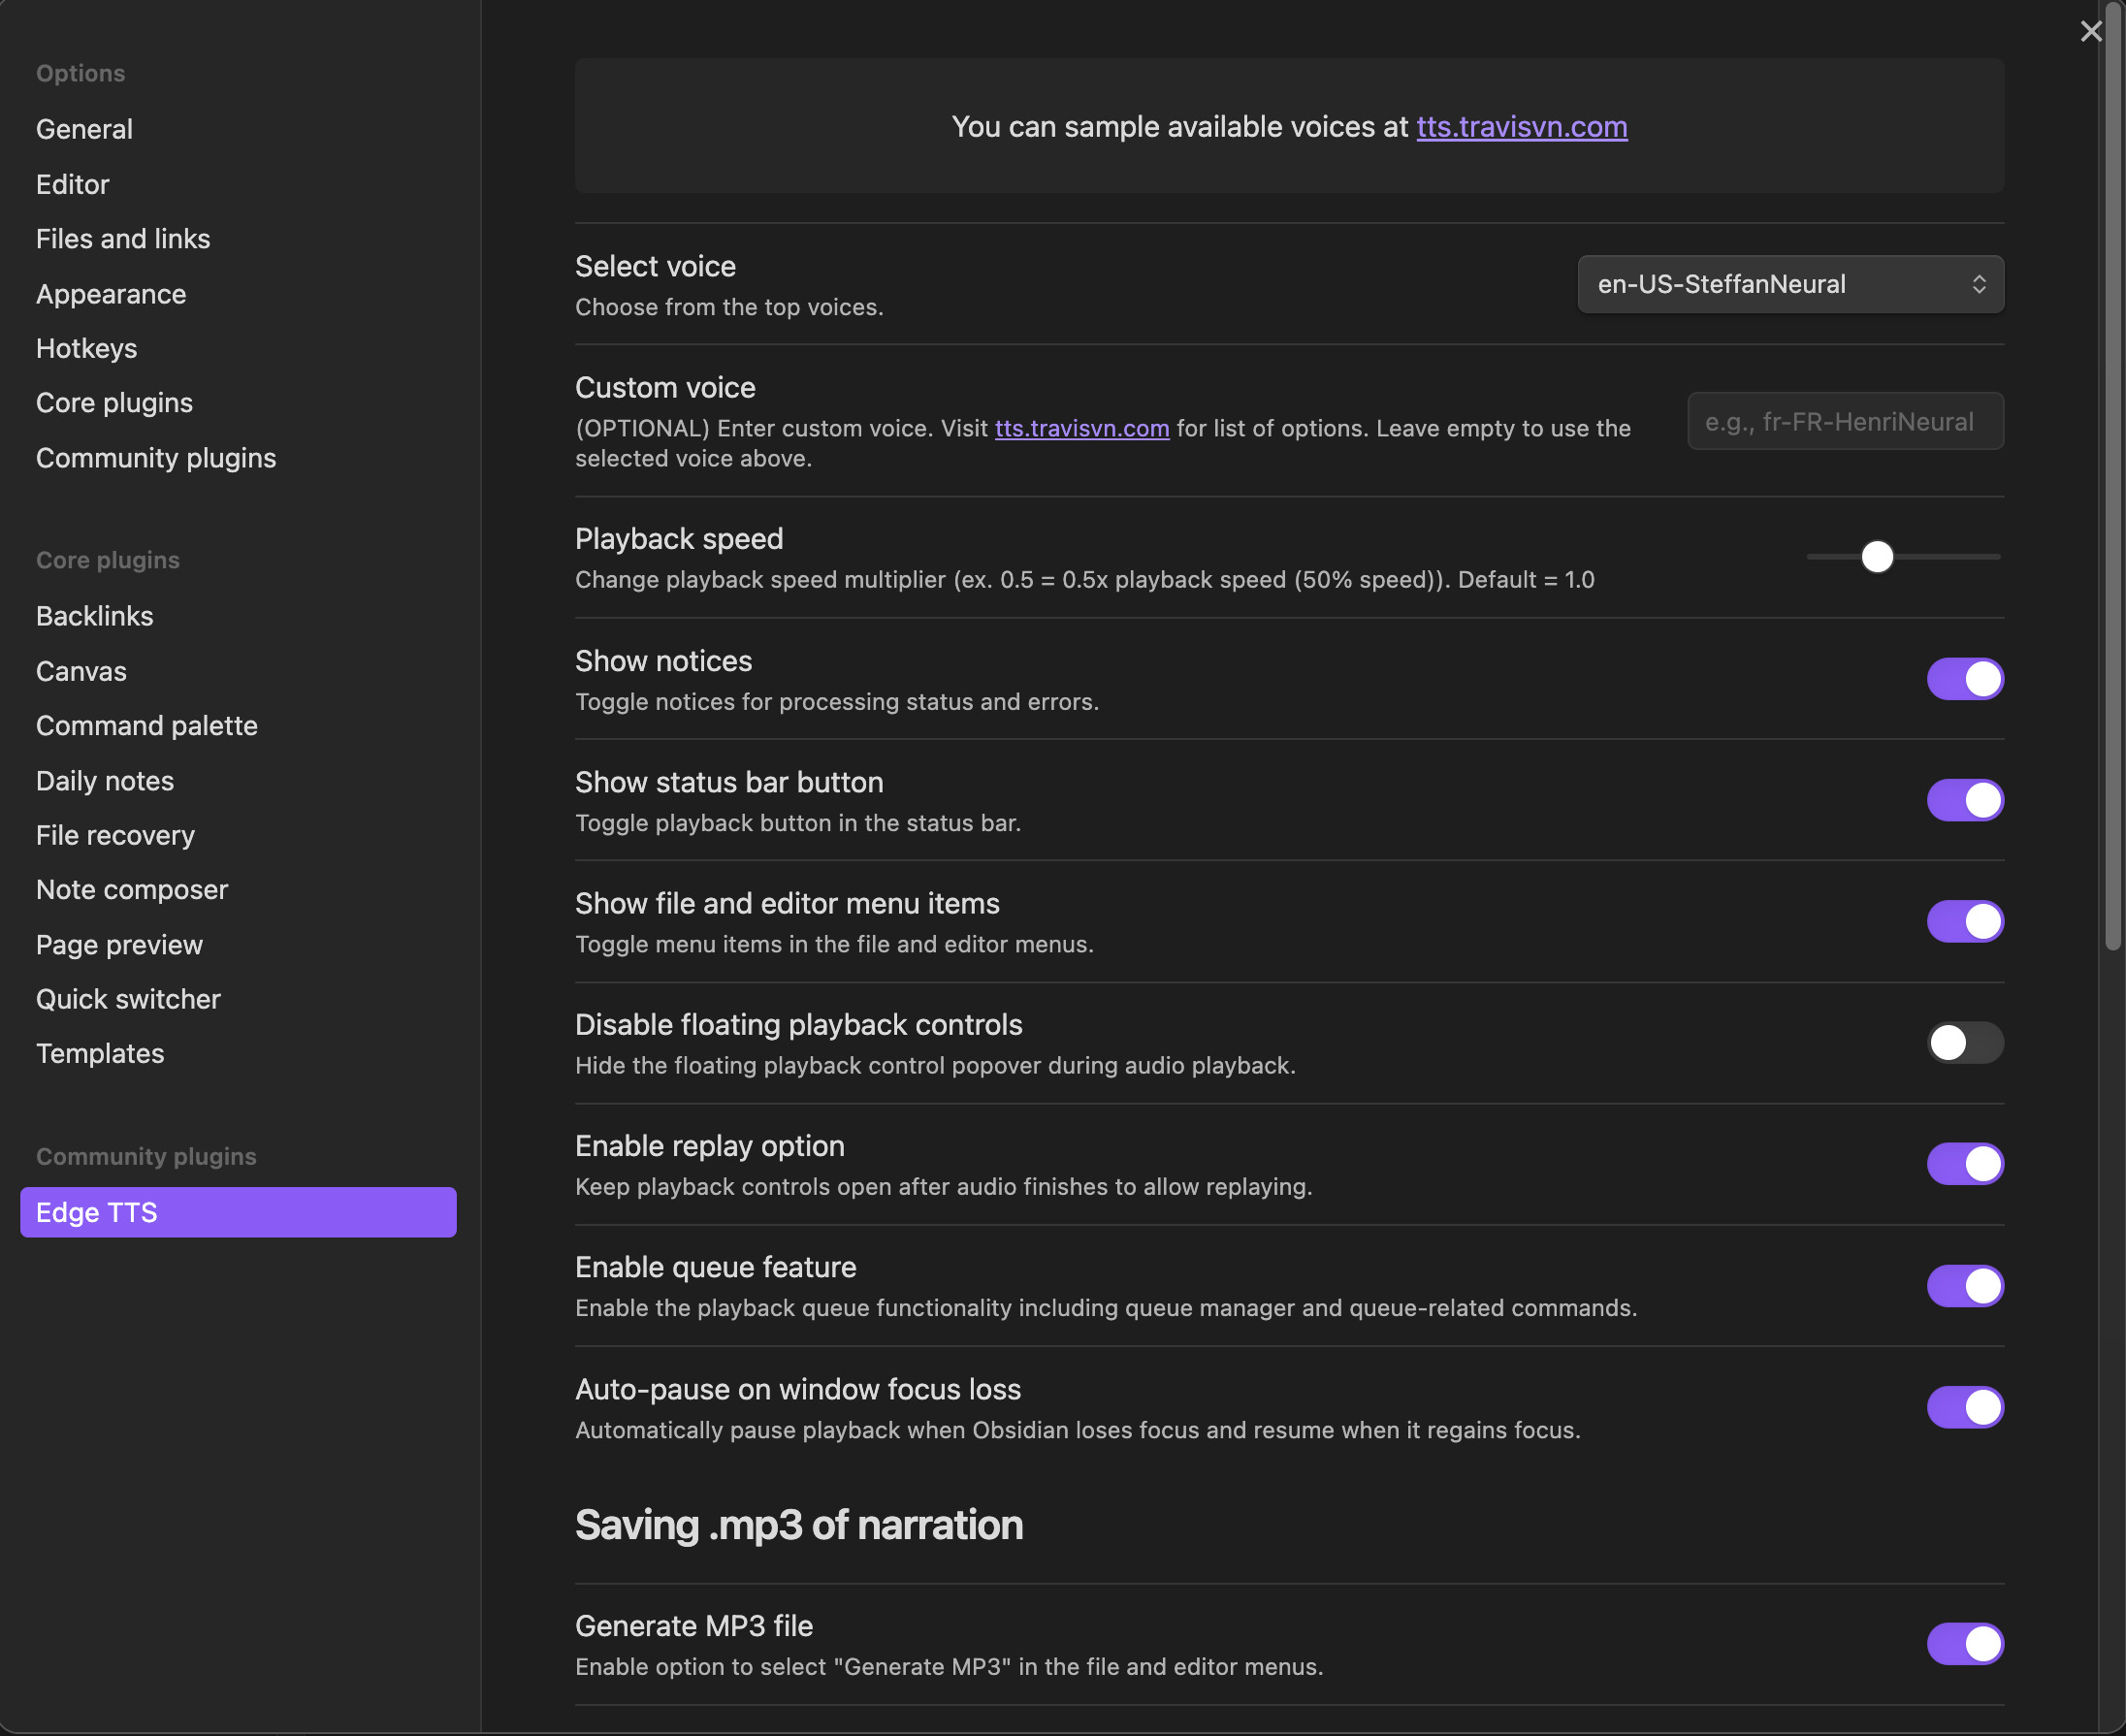Click the Playback speed slider handle
The image size is (2126, 1736).
pos(1877,557)
